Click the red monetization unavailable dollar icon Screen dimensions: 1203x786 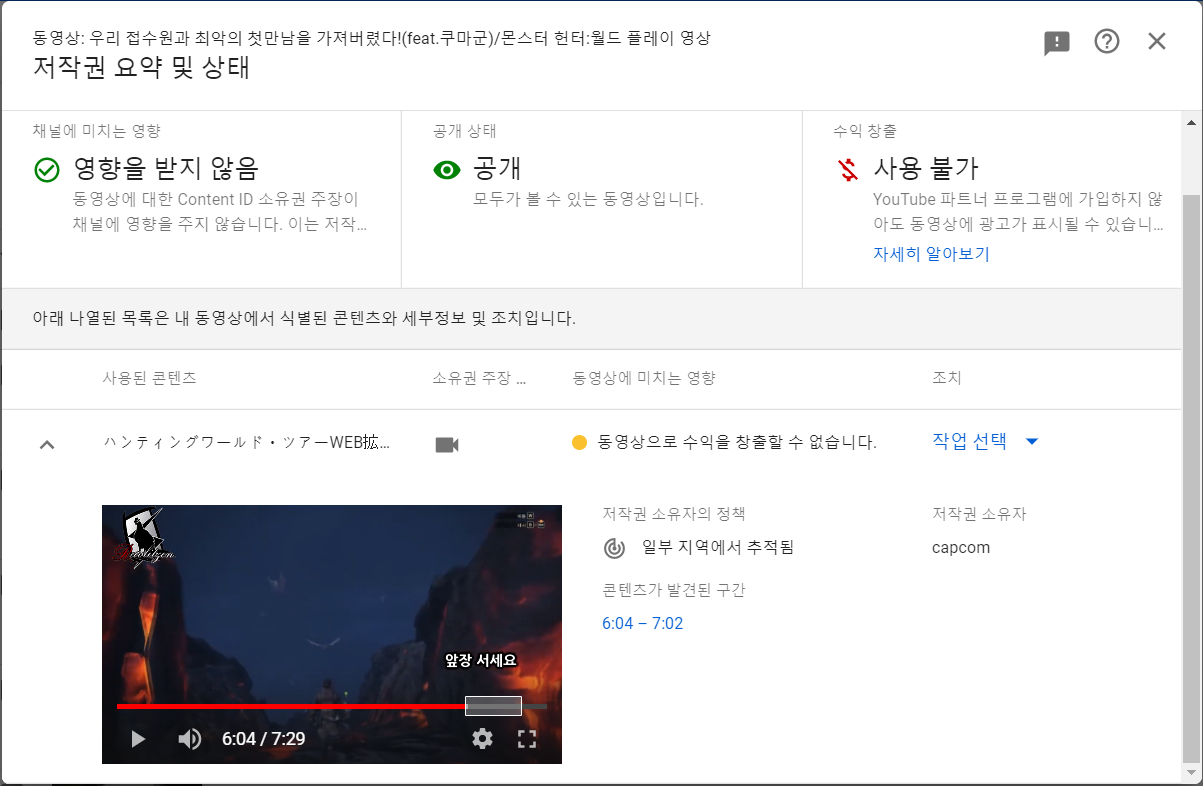click(848, 170)
